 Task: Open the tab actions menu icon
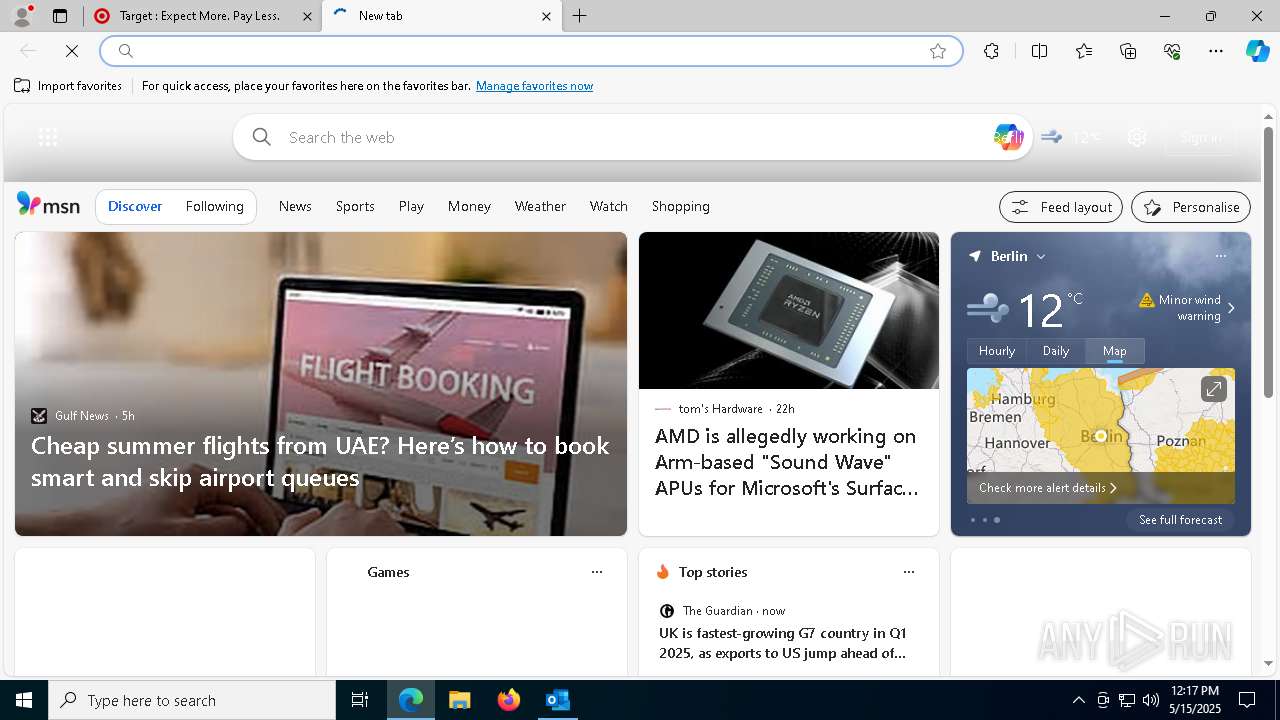tap(60, 16)
